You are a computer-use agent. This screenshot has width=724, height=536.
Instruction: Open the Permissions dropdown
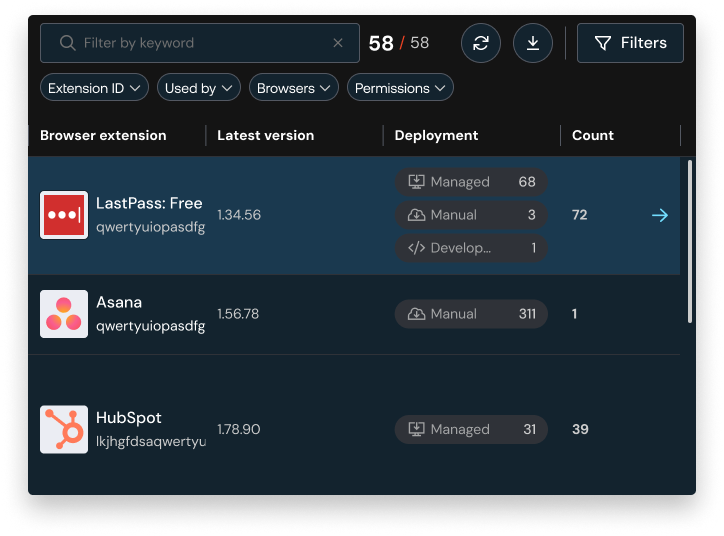400,88
